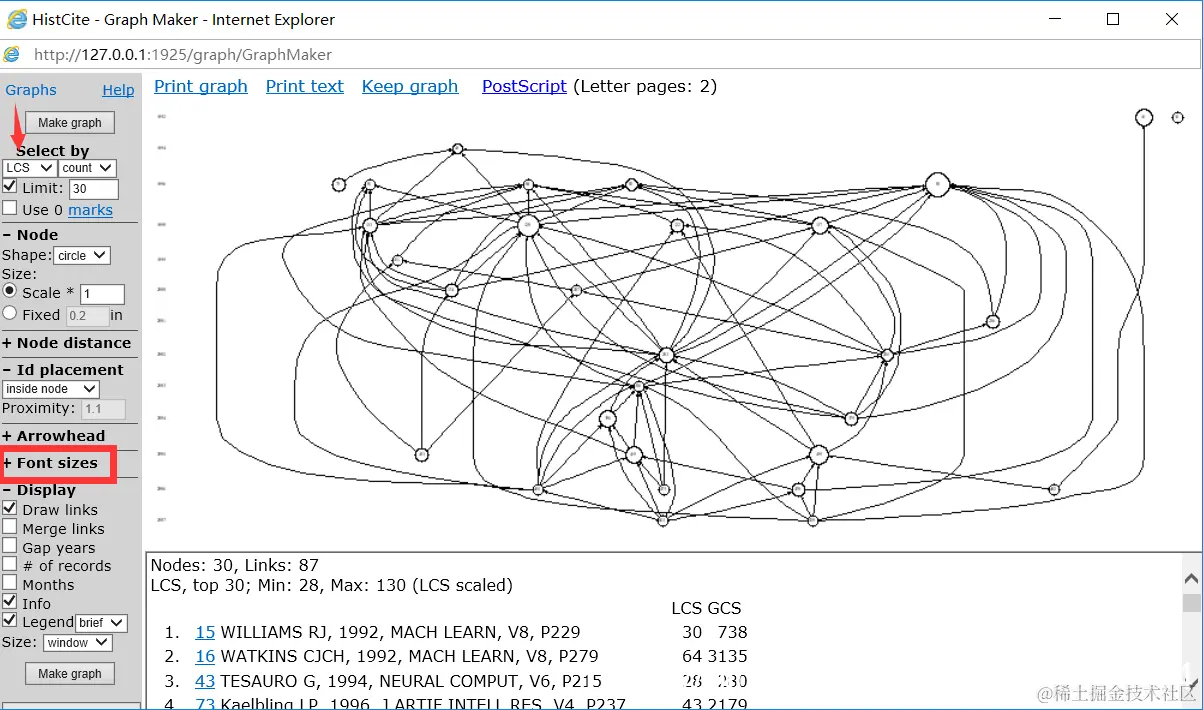Image resolution: width=1203 pixels, height=710 pixels.
Task: Click the Keep graph link
Action: click(410, 86)
